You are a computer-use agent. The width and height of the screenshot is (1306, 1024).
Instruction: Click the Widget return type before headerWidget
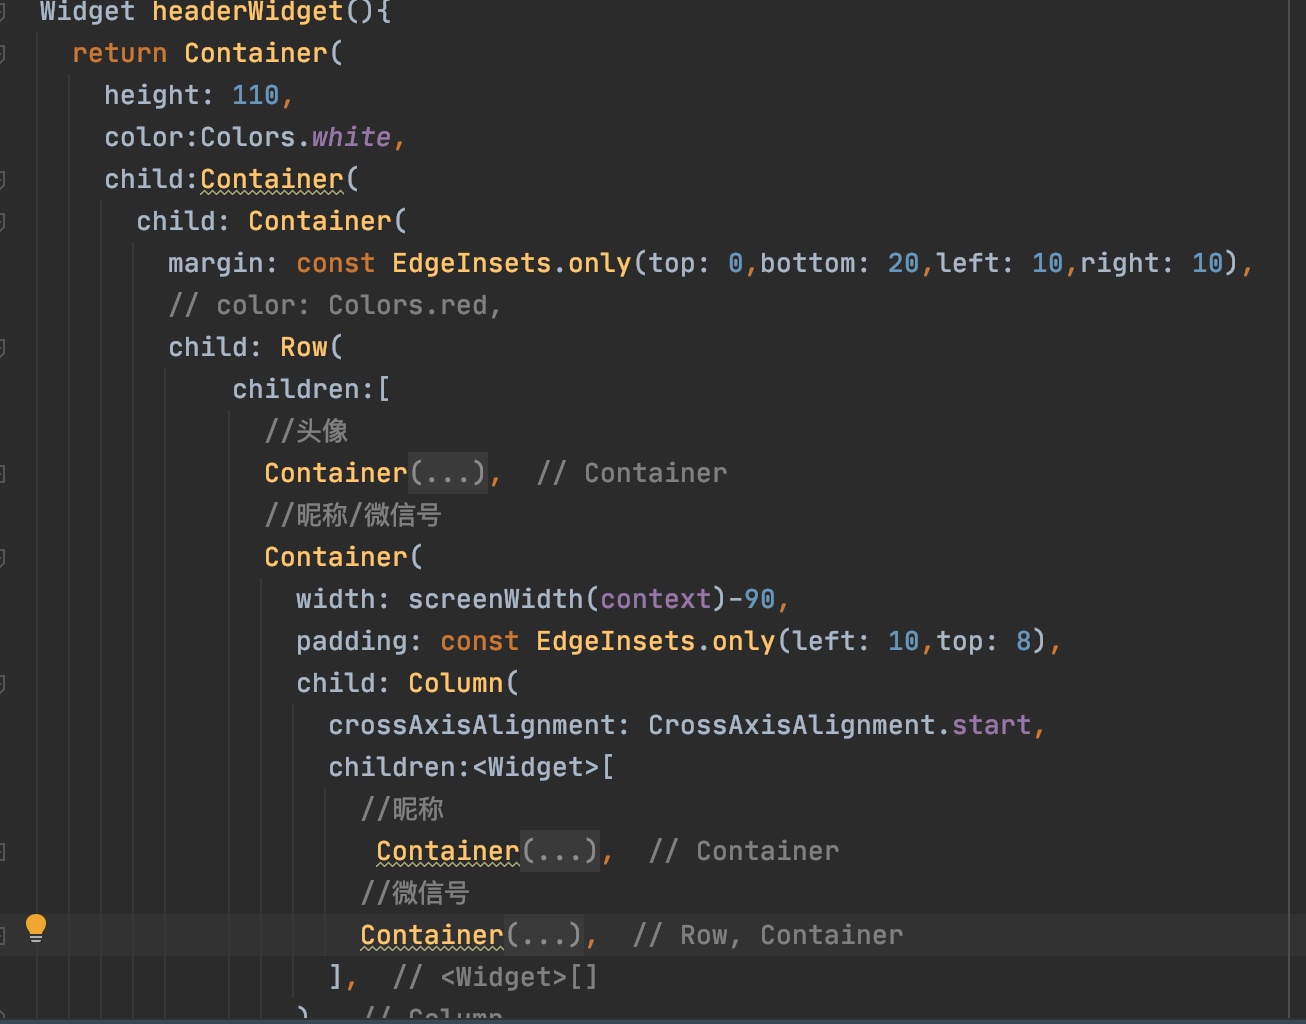(x=88, y=12)
